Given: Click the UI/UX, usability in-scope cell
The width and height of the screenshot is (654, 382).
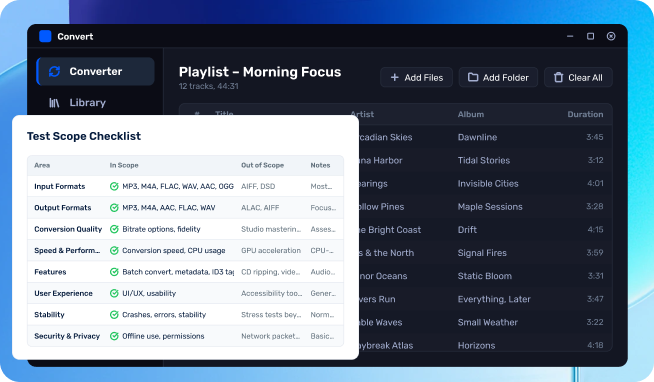Looking at the screenshot, I should (x=149, y=293).
